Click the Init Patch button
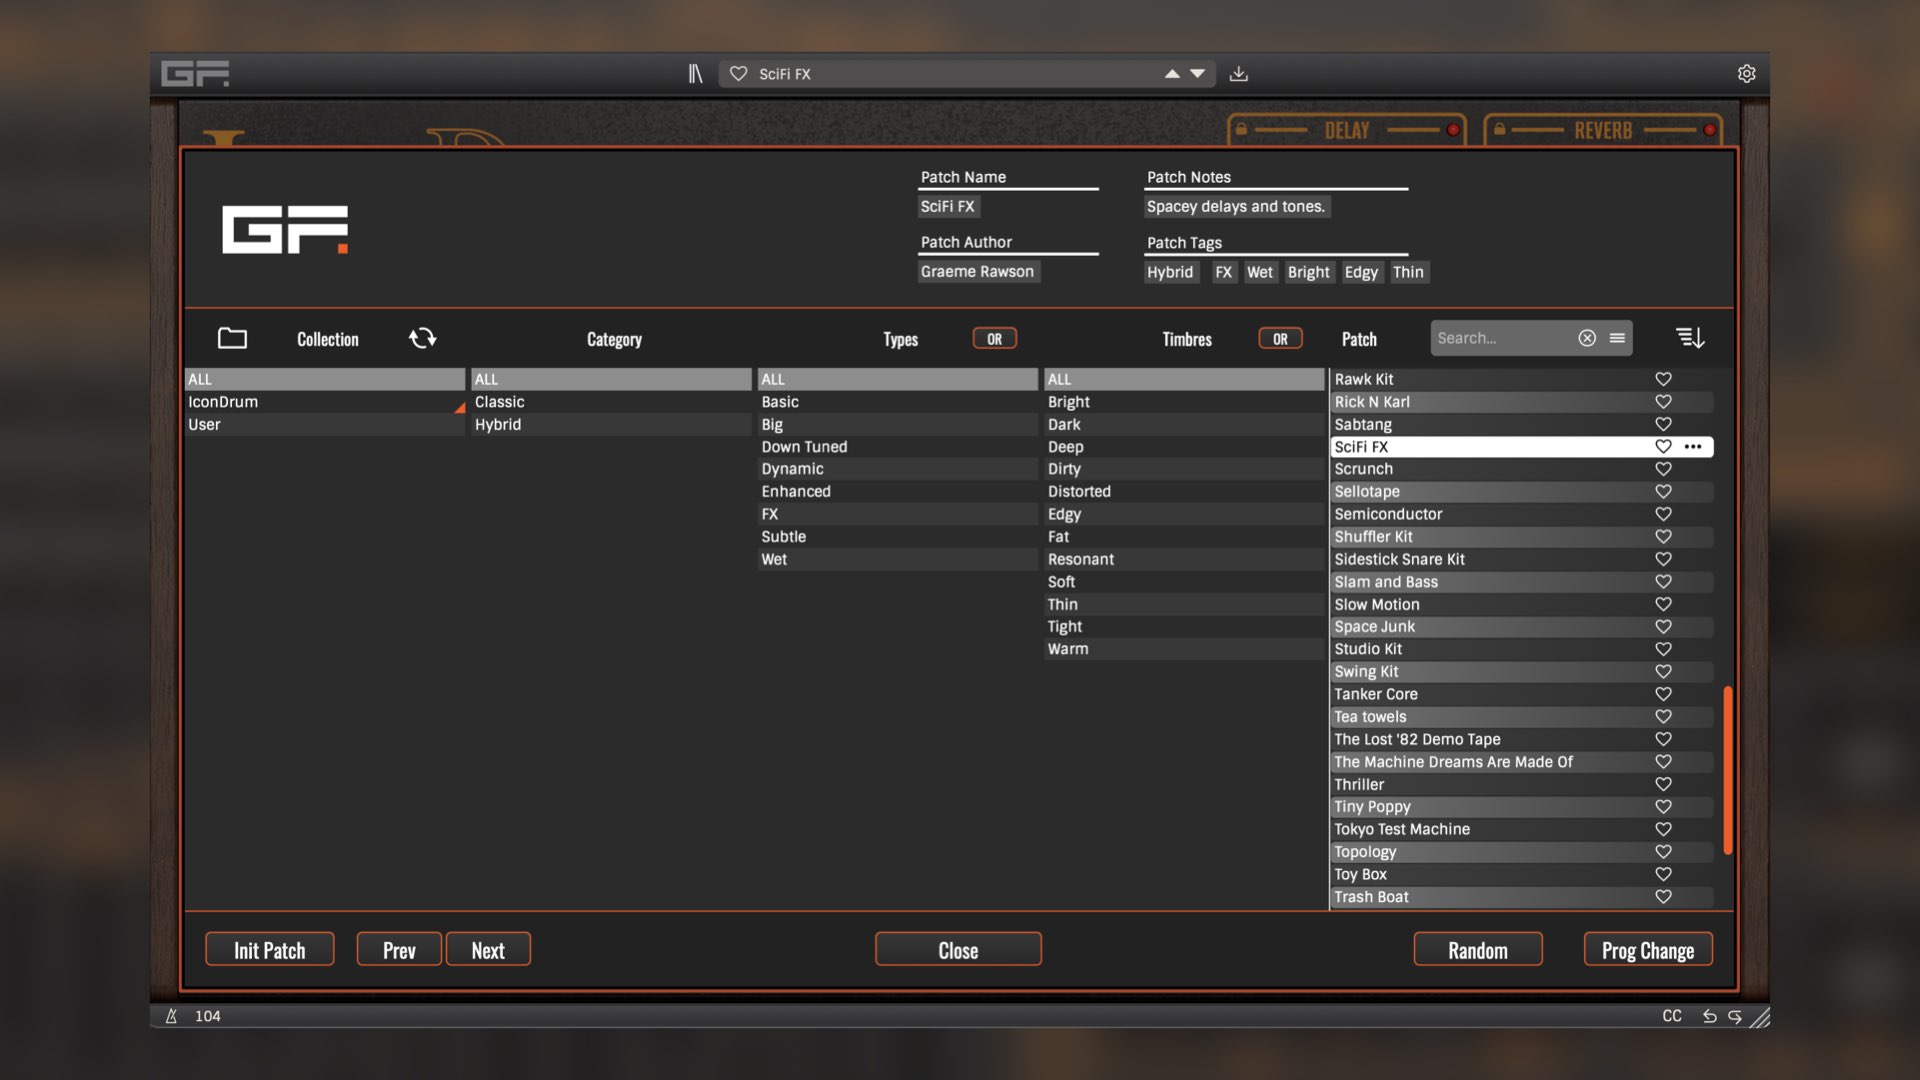This screenshot has height=1080, width=1920. pos(269,950)
